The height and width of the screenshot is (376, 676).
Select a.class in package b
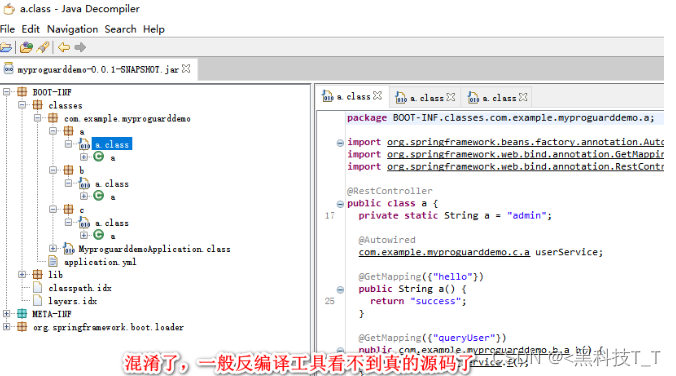tap(112, 184)
